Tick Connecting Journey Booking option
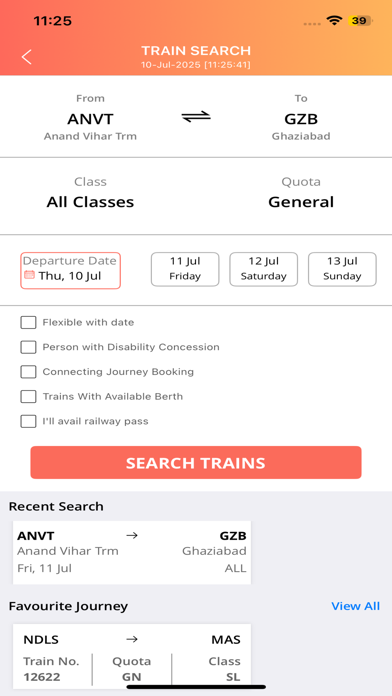Image resolution: width=392 pixels, height=696 pixels. [28, 372]
